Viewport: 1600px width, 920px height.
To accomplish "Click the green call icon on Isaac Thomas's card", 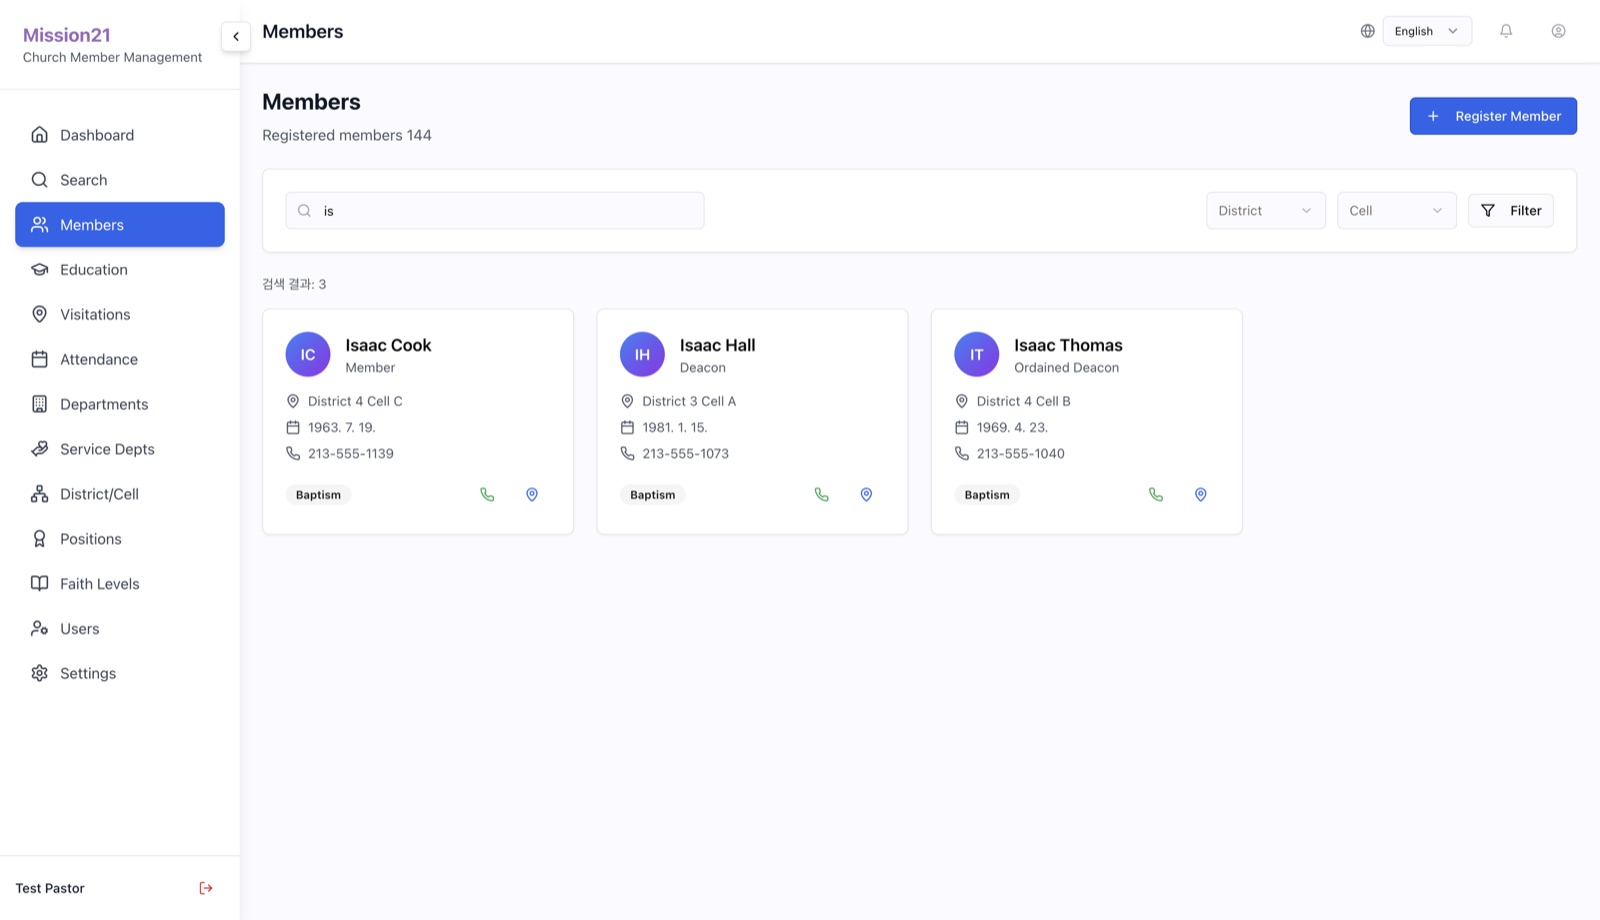I will click(1156, 494).
